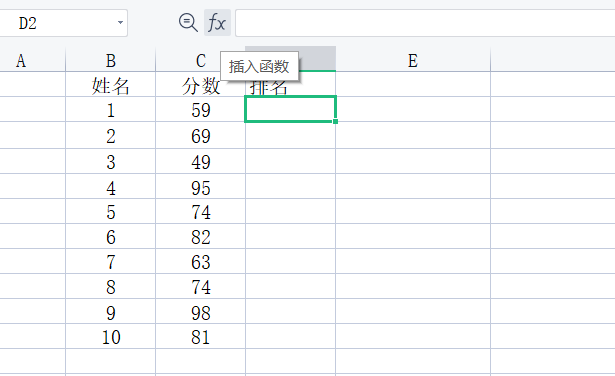Select name cell with value 7
Viewport: 615px width, 376px height.
pyautogui.click(x=111, y=261)
